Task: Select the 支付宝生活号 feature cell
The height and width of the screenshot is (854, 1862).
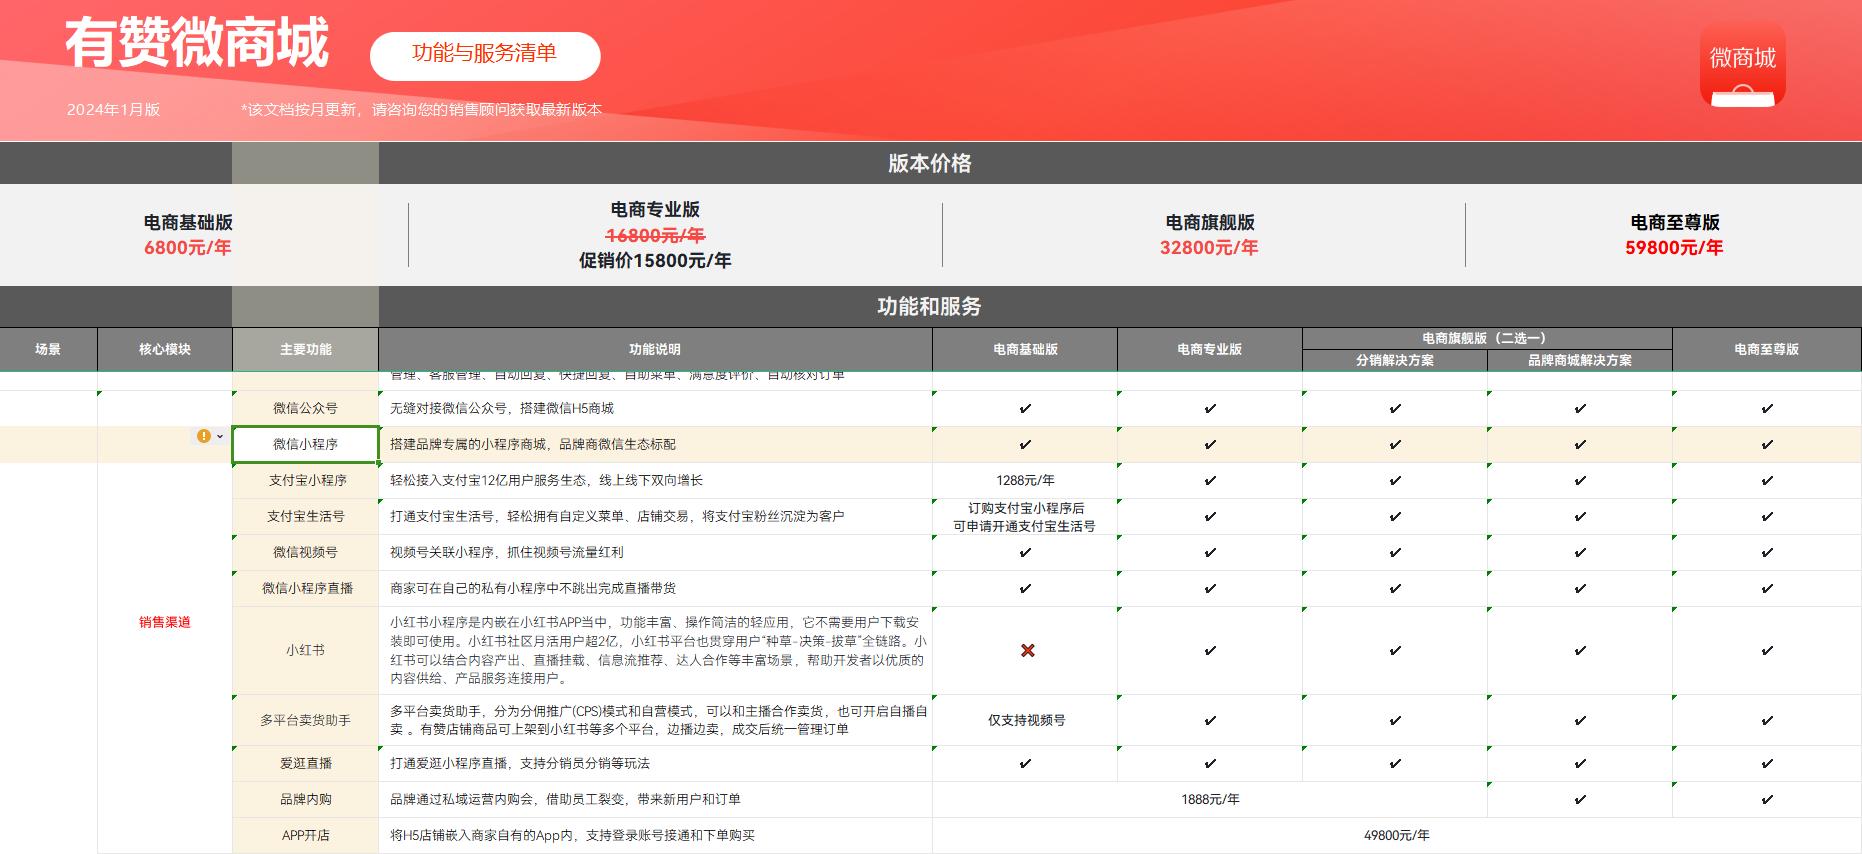Action: (306, 516)
